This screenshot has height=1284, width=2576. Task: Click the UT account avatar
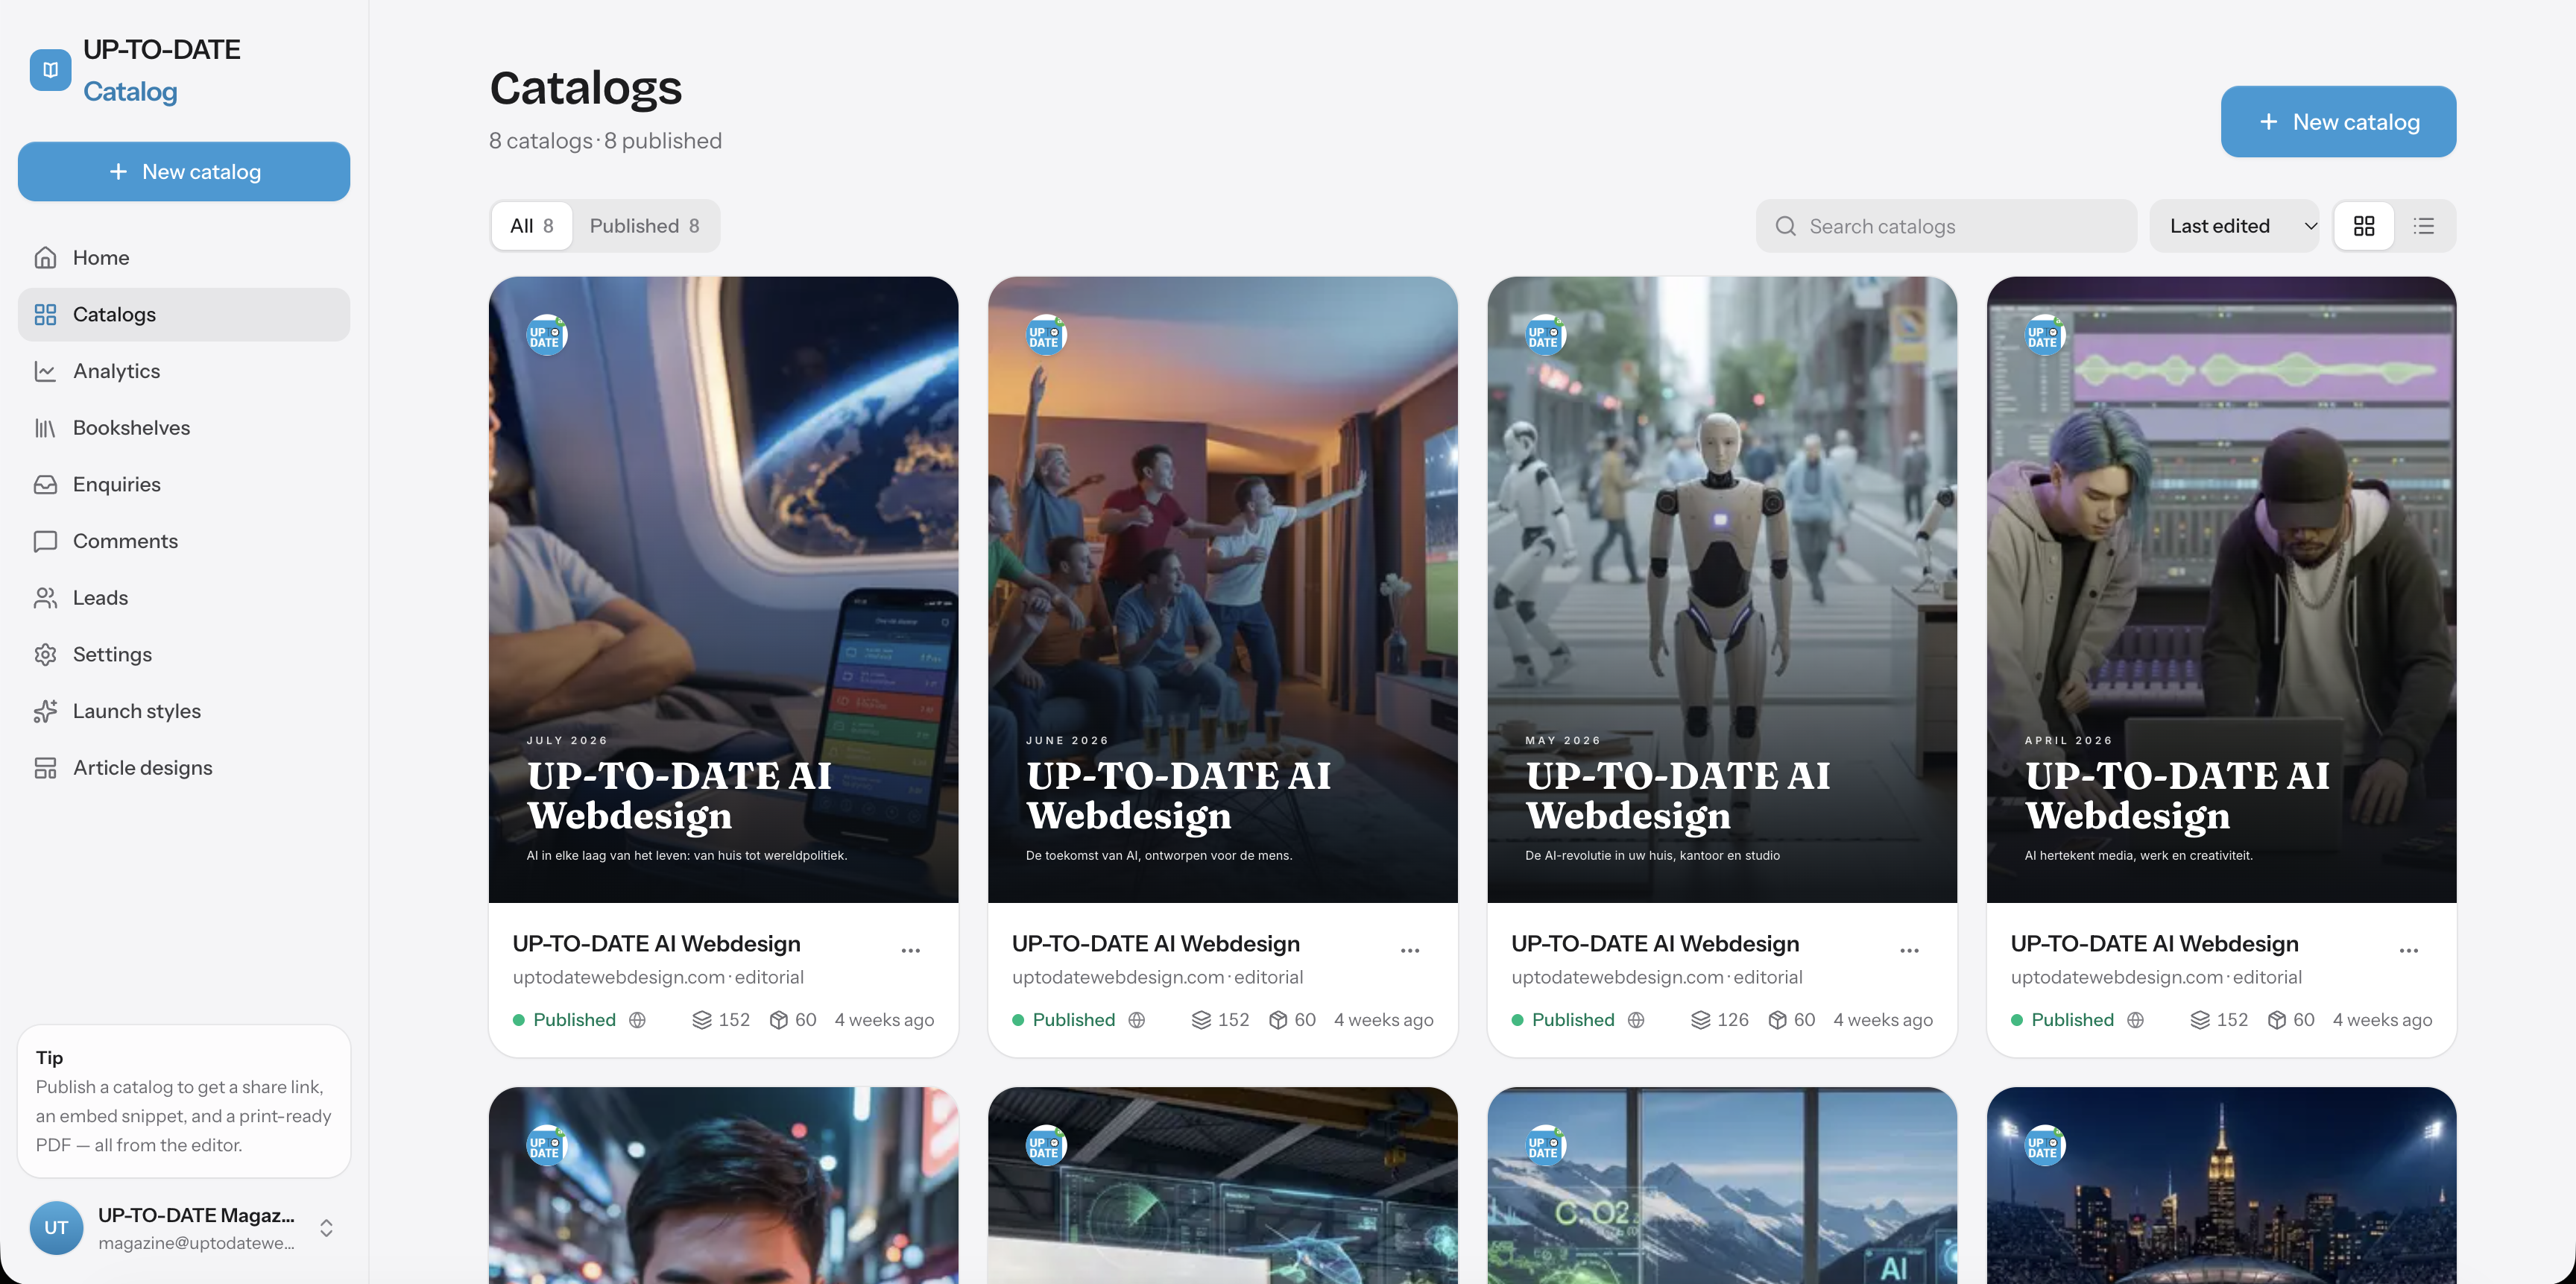pos(56,1228)
